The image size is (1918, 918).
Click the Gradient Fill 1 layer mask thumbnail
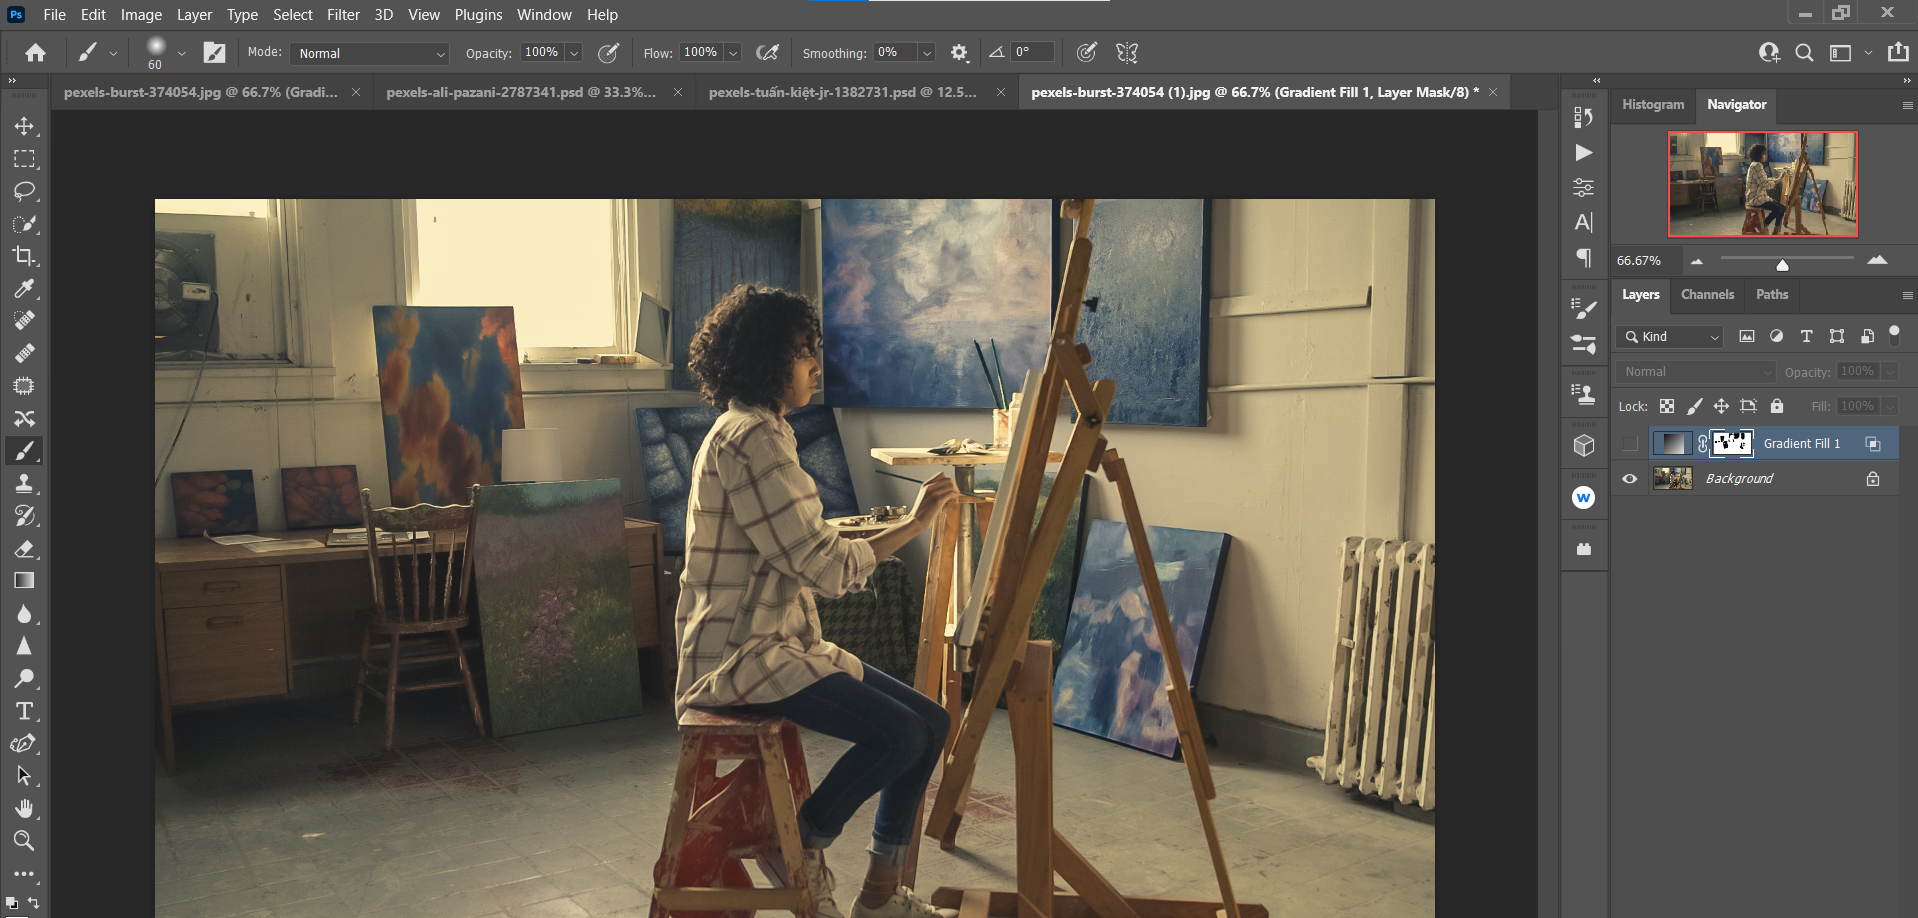point(1732,443)
